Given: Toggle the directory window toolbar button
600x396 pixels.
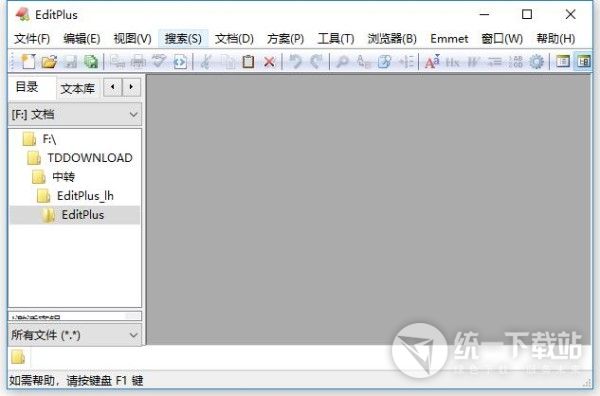Looking at the screenshot, I should (x=584, y=61).
